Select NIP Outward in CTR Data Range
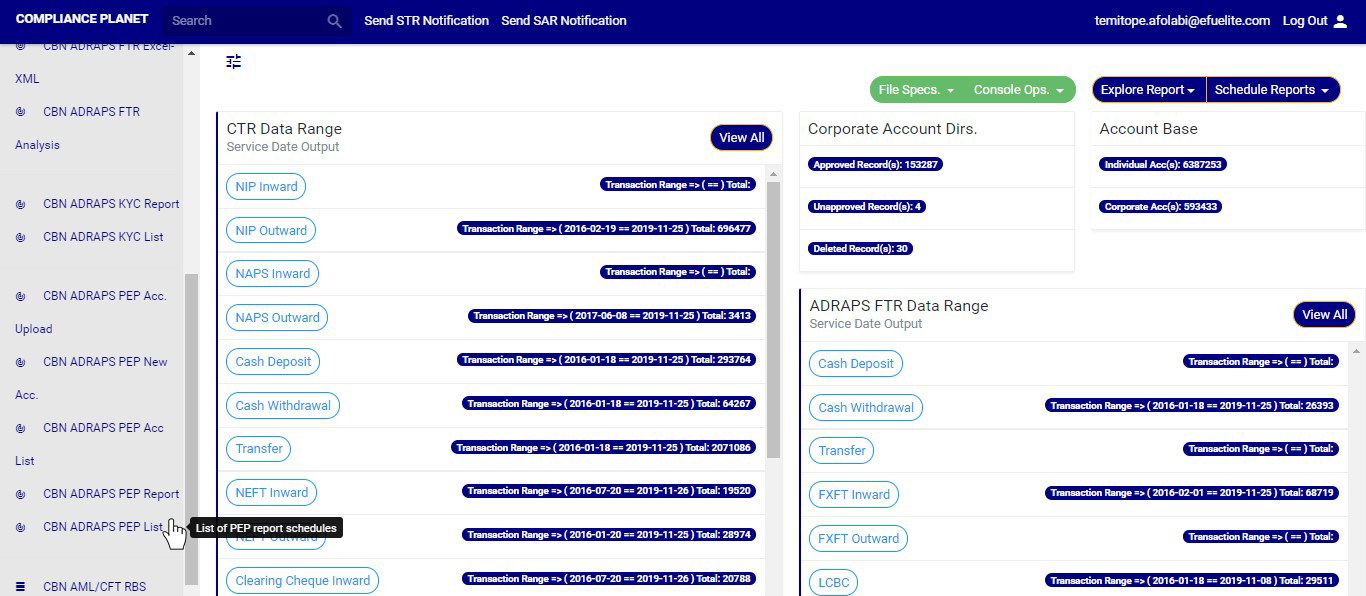Viewport: 1366px width, 596px height. (x=271, y=230)
